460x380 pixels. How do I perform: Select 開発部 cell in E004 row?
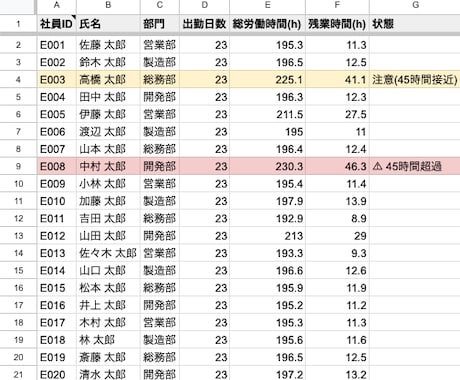[160, 97]
